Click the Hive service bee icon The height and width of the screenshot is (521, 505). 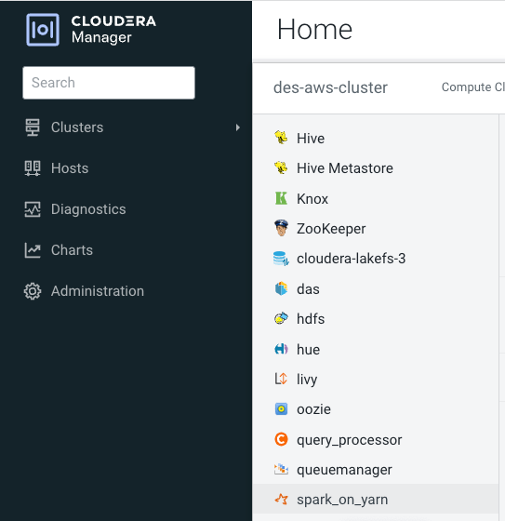[x=281, y=138]
